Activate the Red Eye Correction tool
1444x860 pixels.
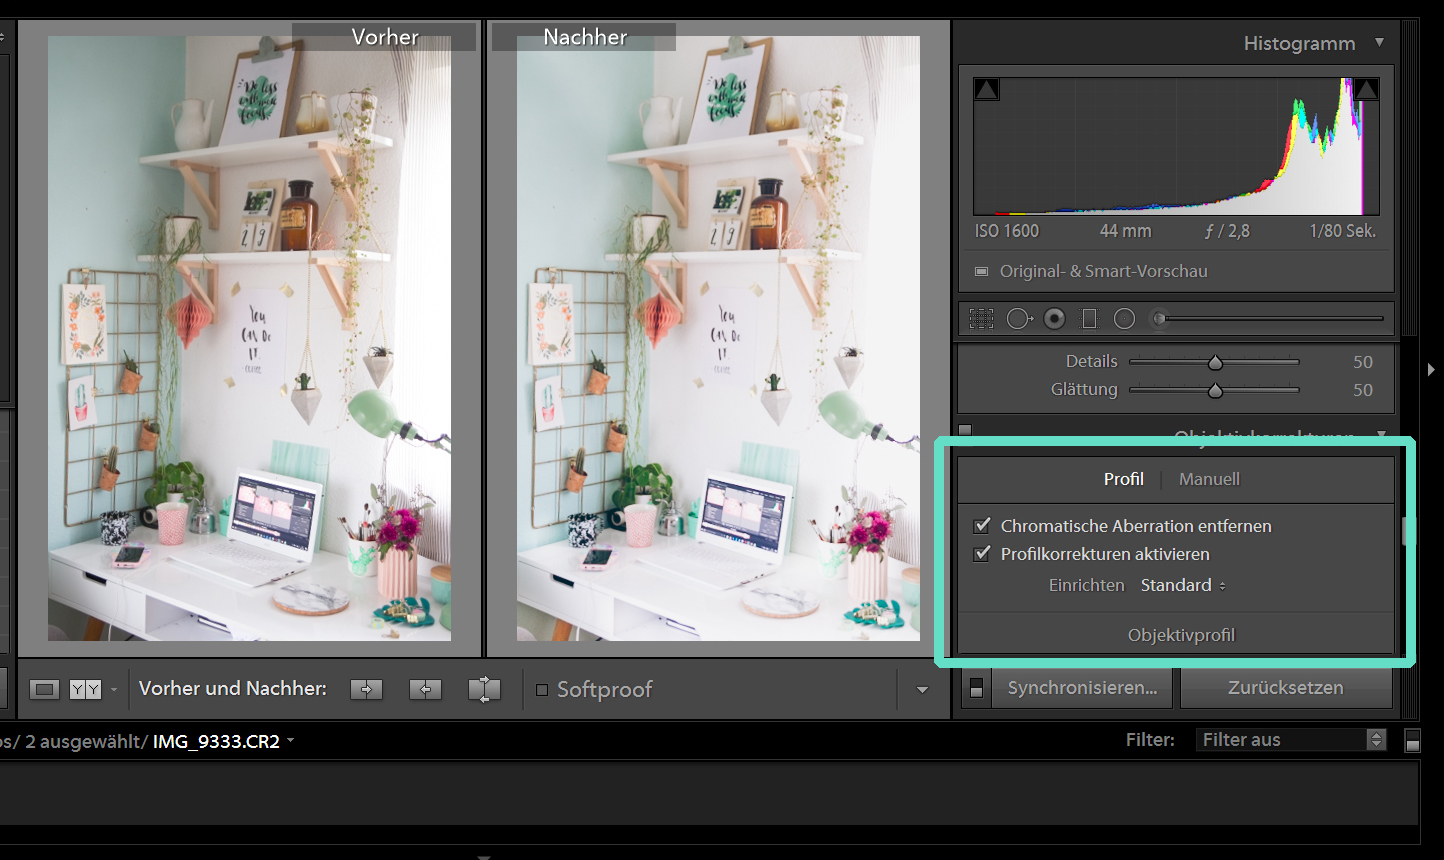pos(1054,319)
